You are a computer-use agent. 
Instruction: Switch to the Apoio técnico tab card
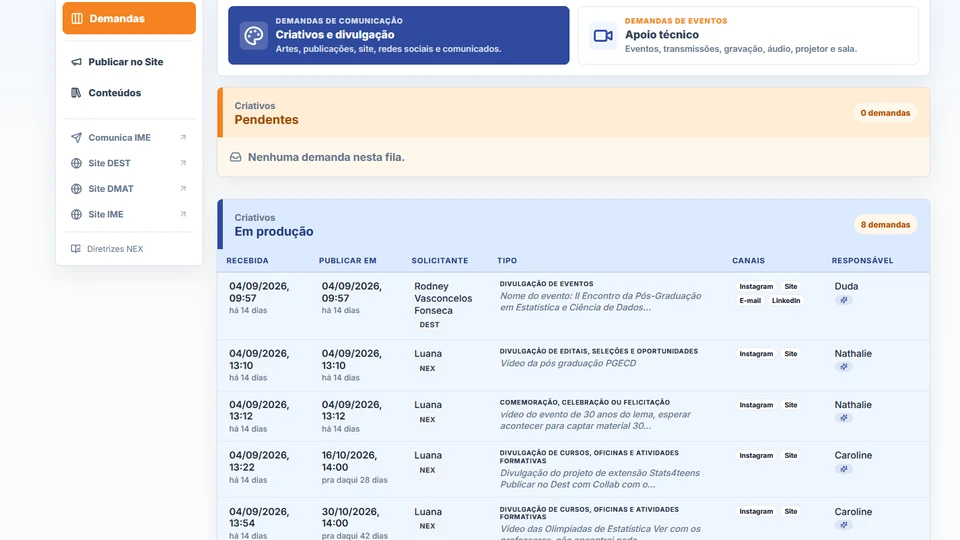[x=748, y=36]
